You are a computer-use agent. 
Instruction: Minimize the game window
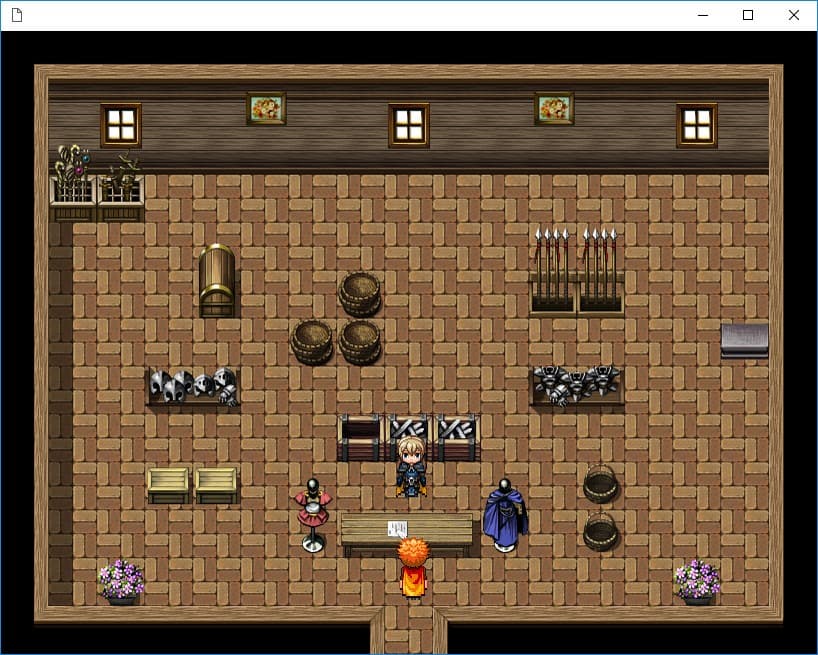click(x=703, y=15)
